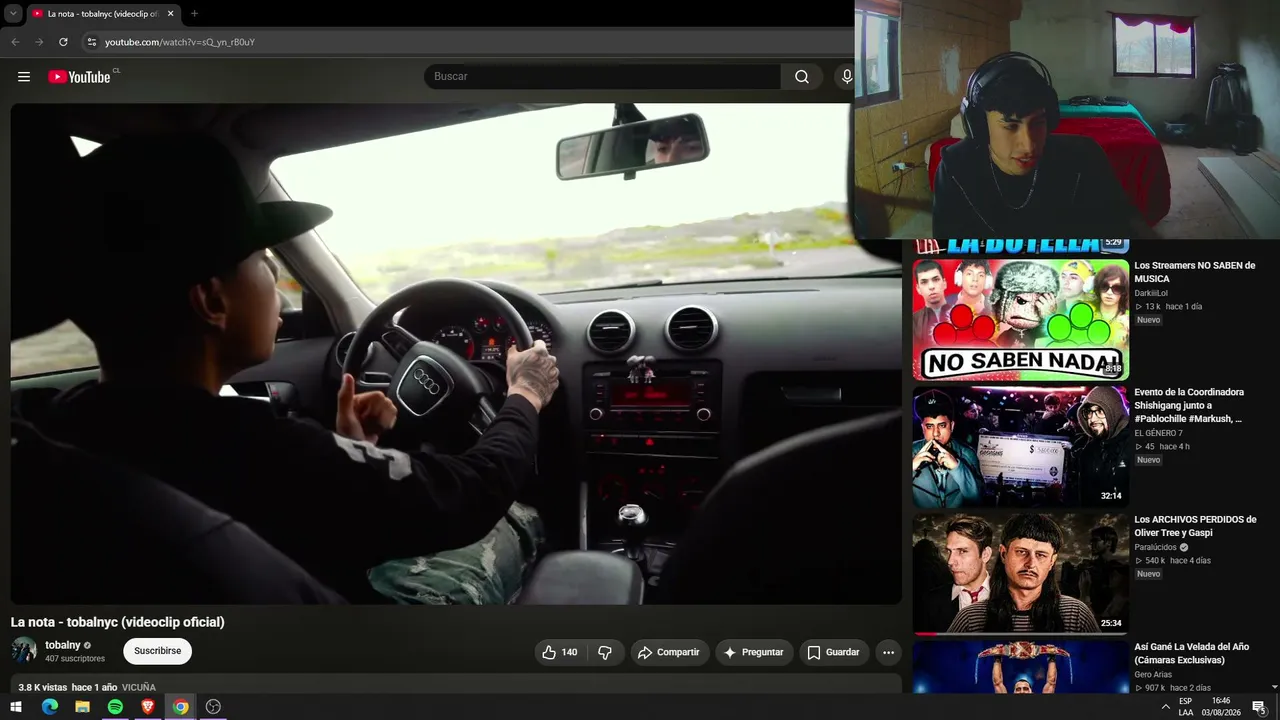Visit the DarkiiiLol channel name
1280x720 pixels.
tap(1151, 293)
